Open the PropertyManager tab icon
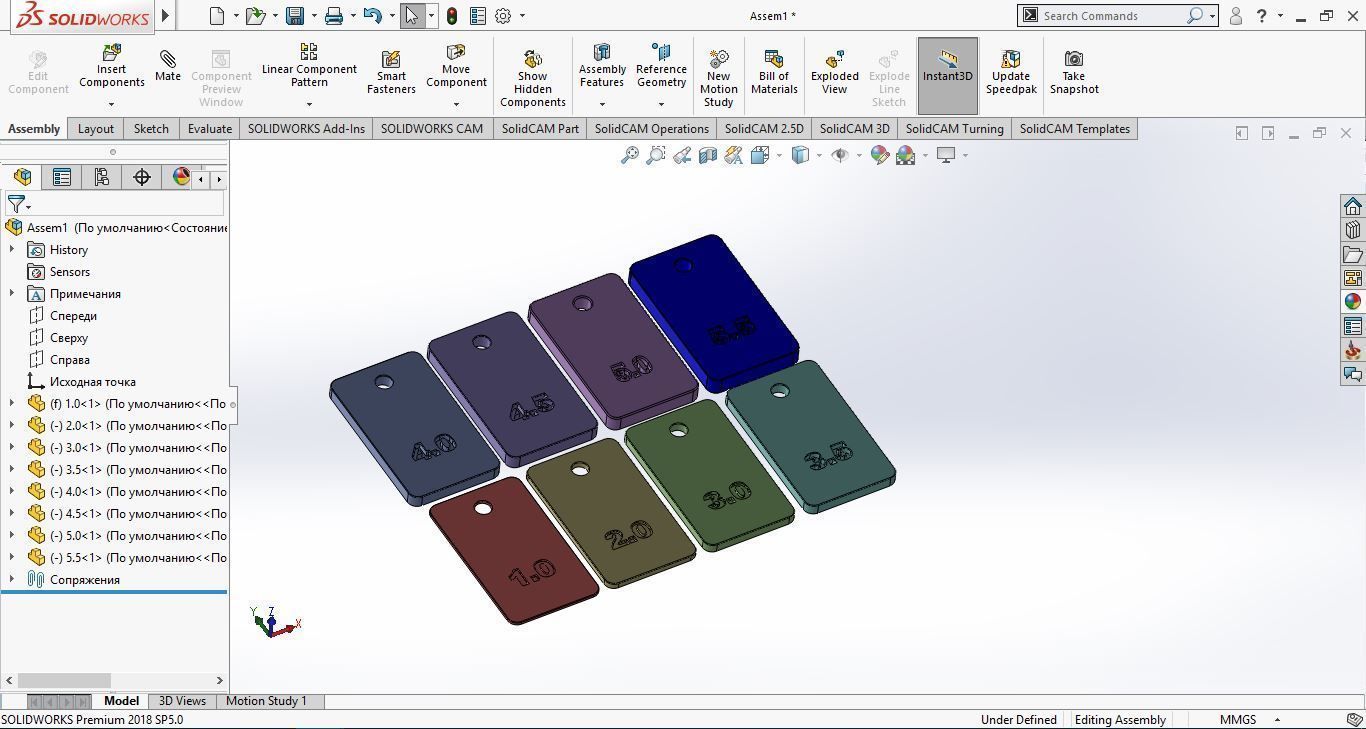Image resolution: width=1366 pixels, height=729 pixels. tap(62, 177)
